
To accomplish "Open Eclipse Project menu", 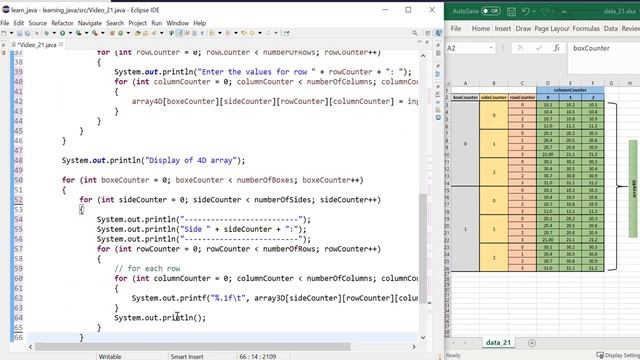I will [x=138, y=23].
